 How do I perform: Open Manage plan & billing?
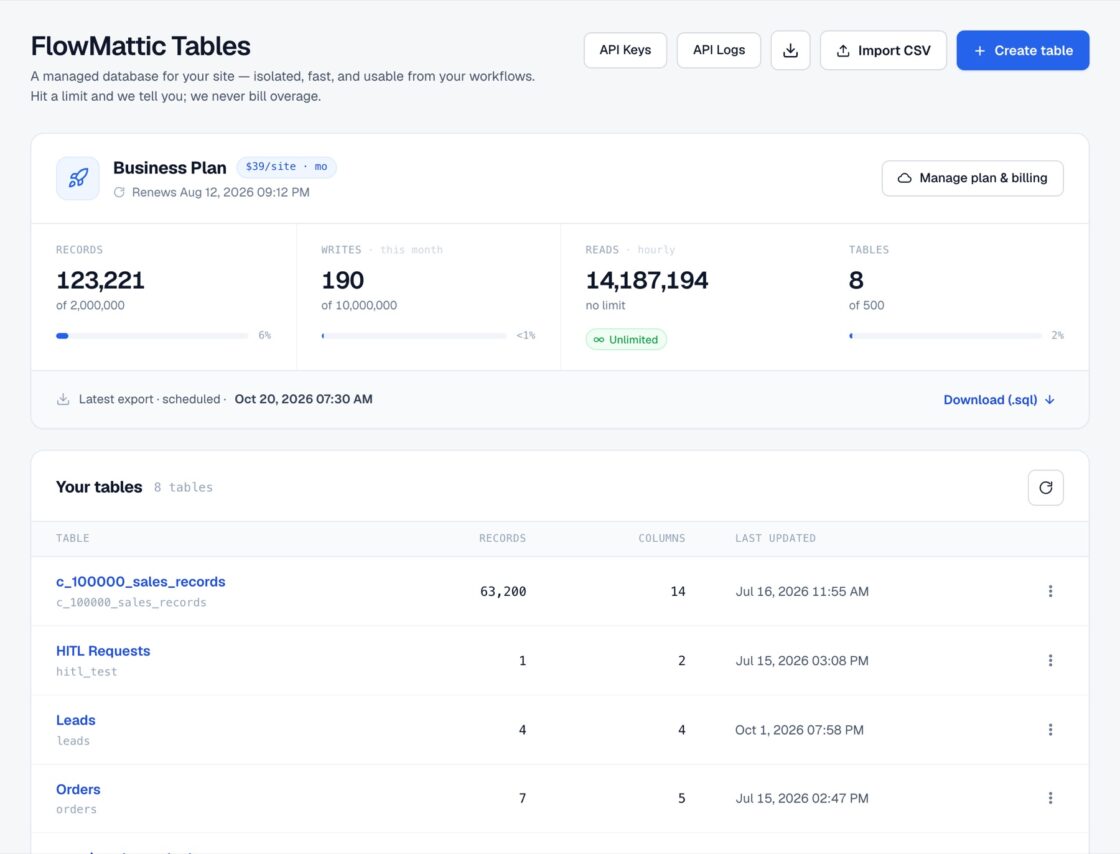click(972, 178)
